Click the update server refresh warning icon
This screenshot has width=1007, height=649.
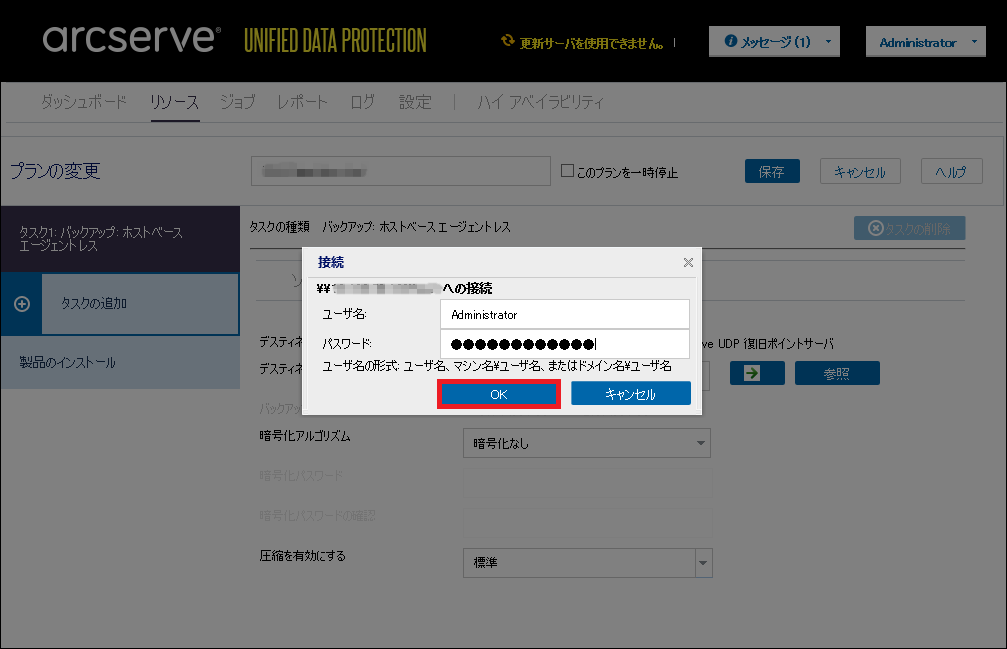coord(508,43)
